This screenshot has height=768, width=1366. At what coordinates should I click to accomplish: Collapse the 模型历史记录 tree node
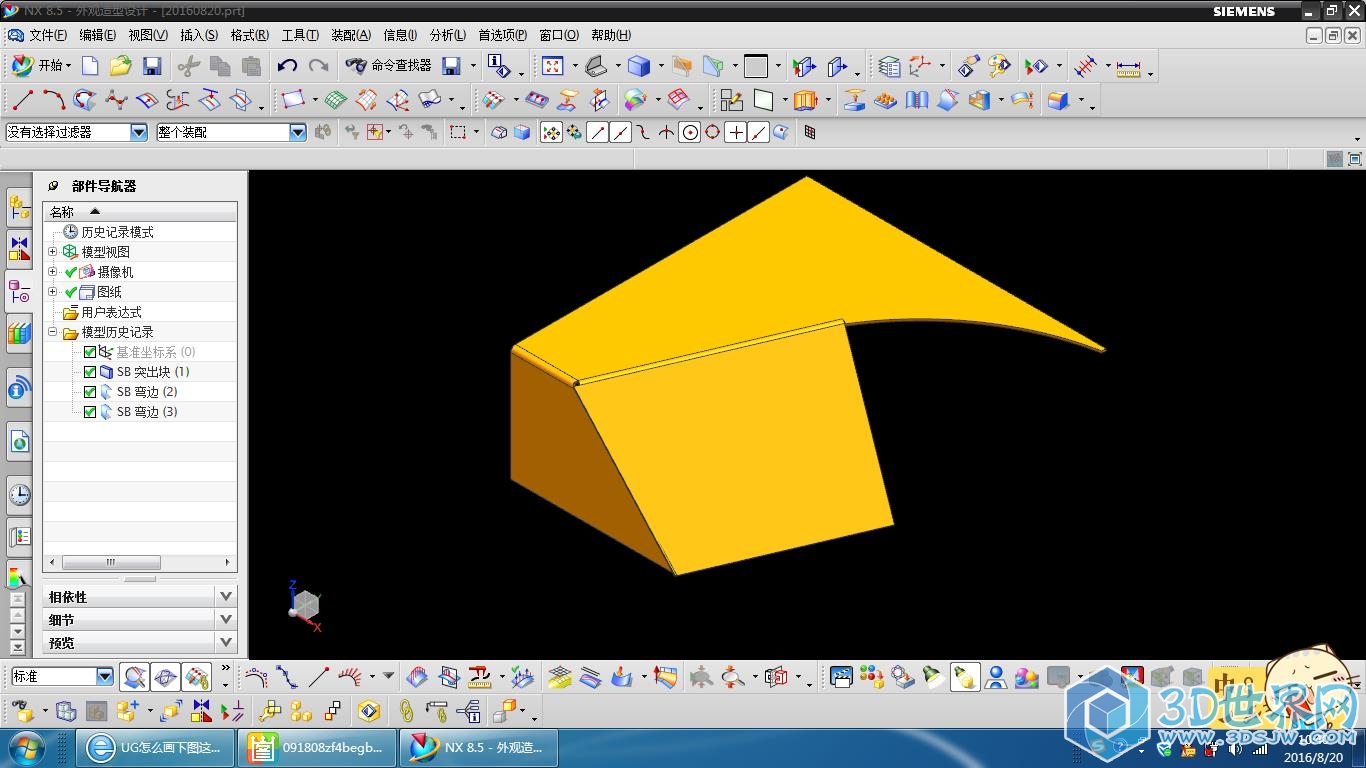[x=53, y=332]
